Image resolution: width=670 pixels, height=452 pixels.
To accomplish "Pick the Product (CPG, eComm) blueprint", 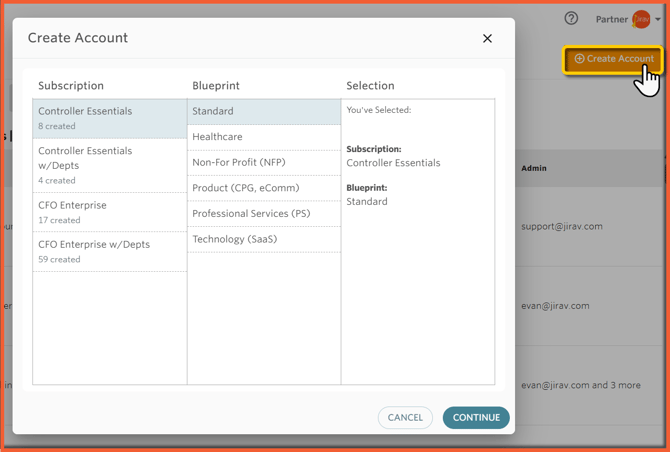I will tap(264, 188).
